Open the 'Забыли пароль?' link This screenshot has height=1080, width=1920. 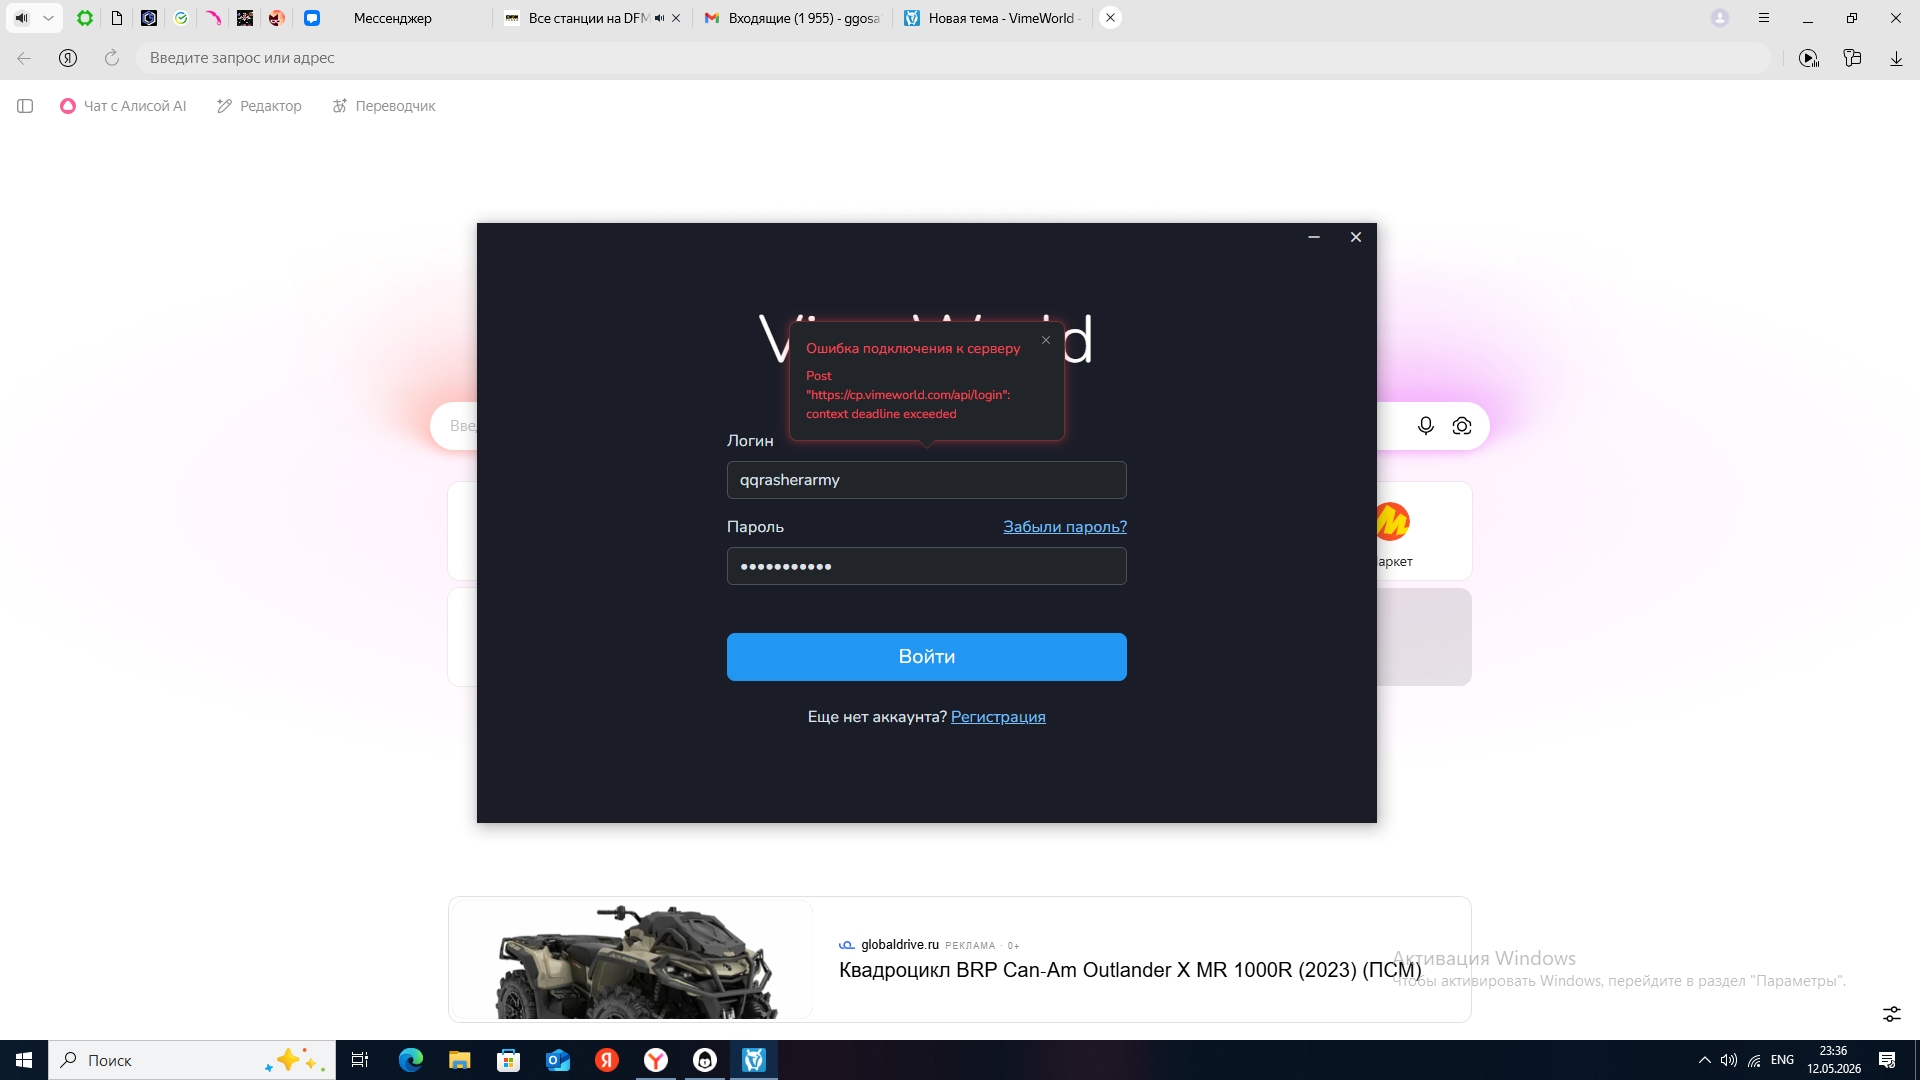point(1065,527)
